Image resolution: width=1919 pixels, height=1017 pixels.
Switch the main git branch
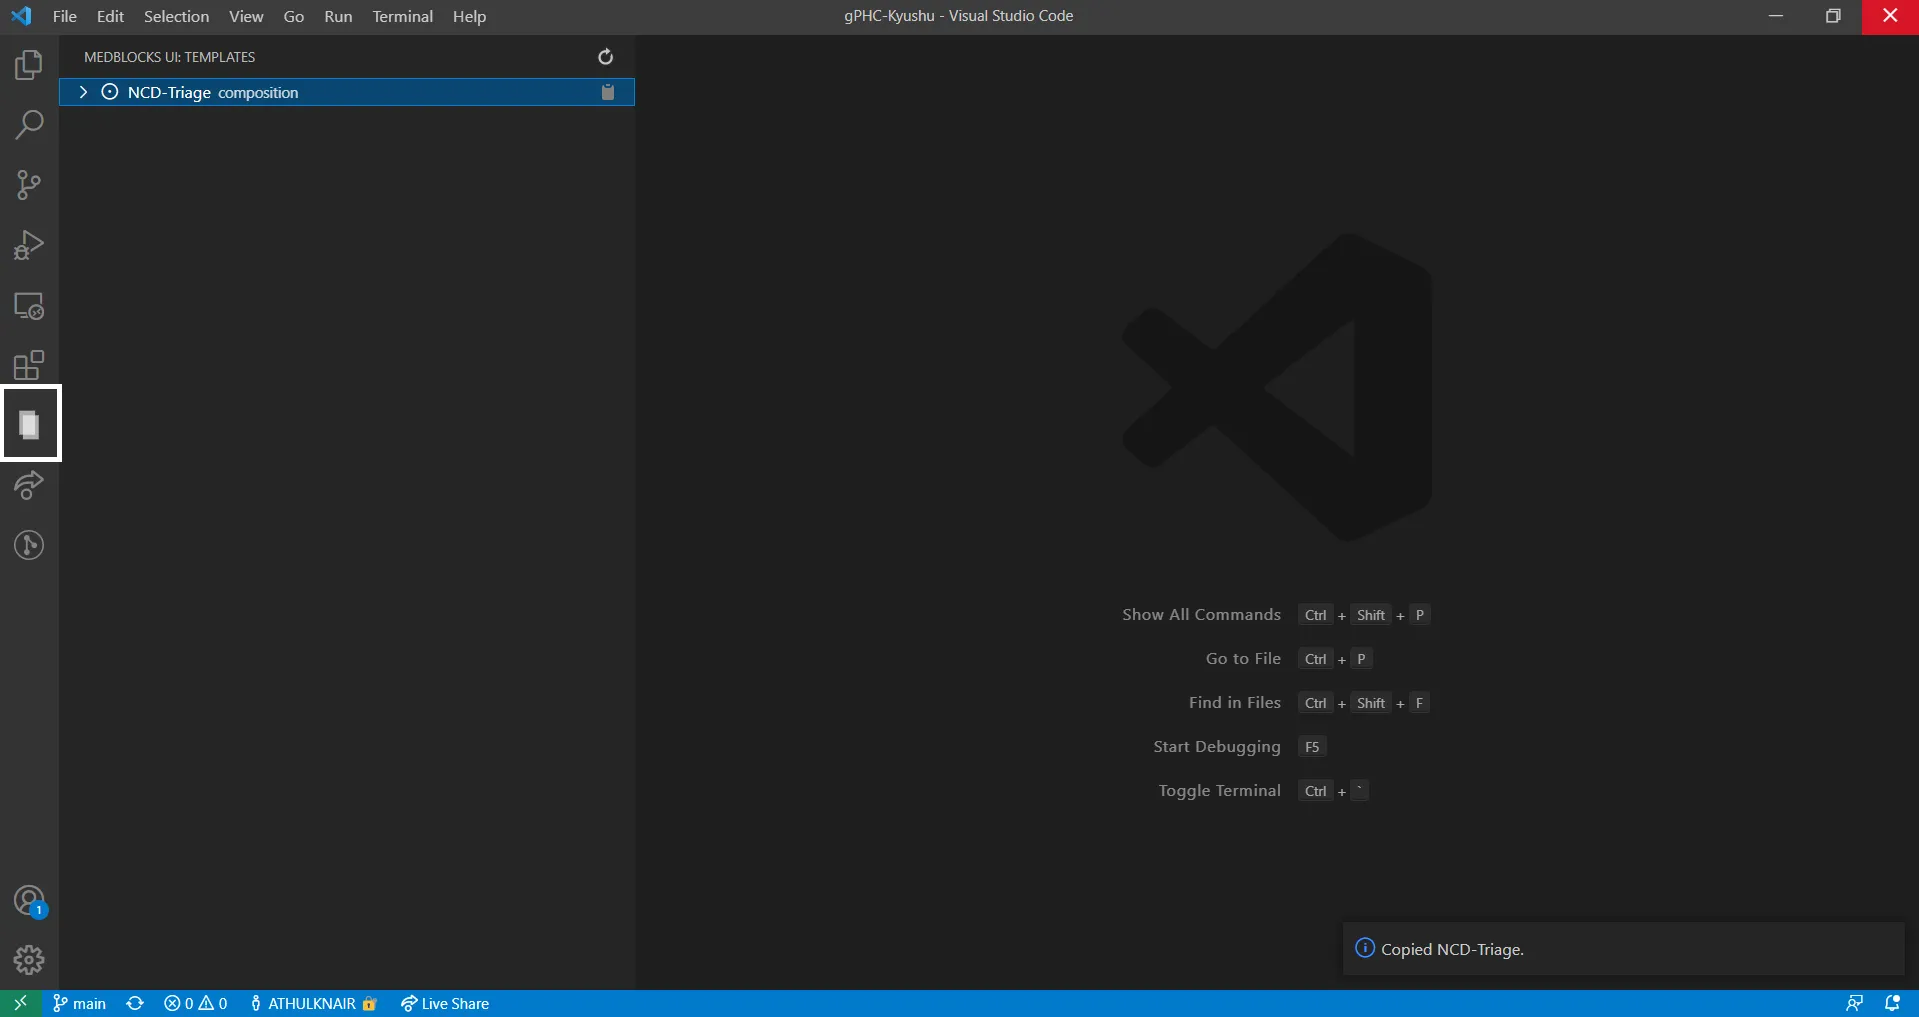coord(79,1003)
